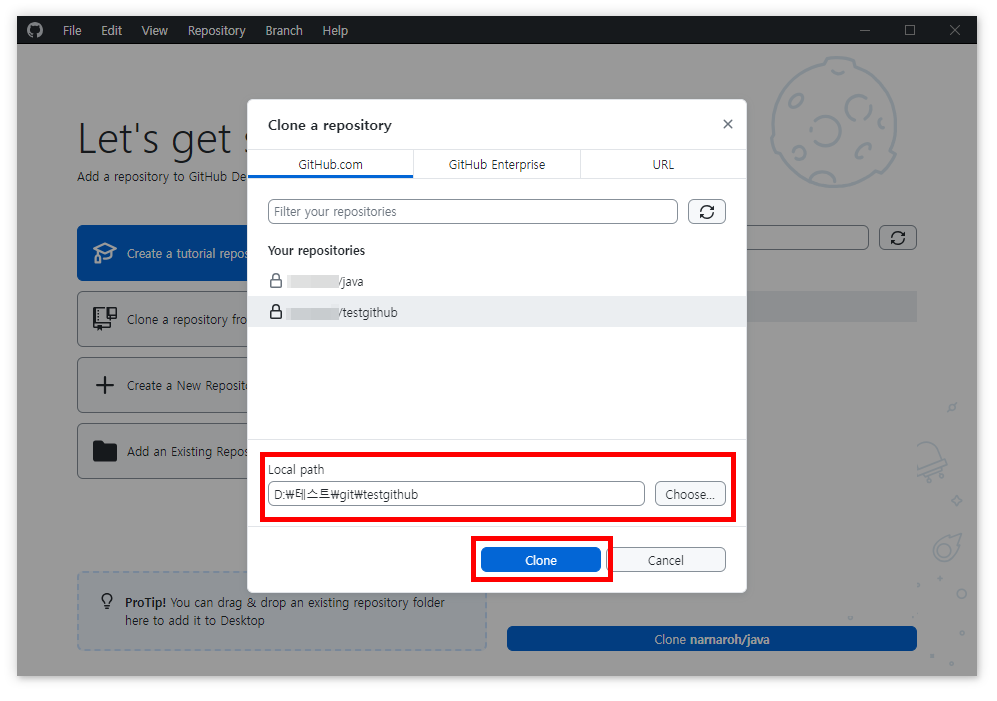Click the GitHub Octocat logo in menu bar
The height and width of the screenshot is (701, 997).
35,30
